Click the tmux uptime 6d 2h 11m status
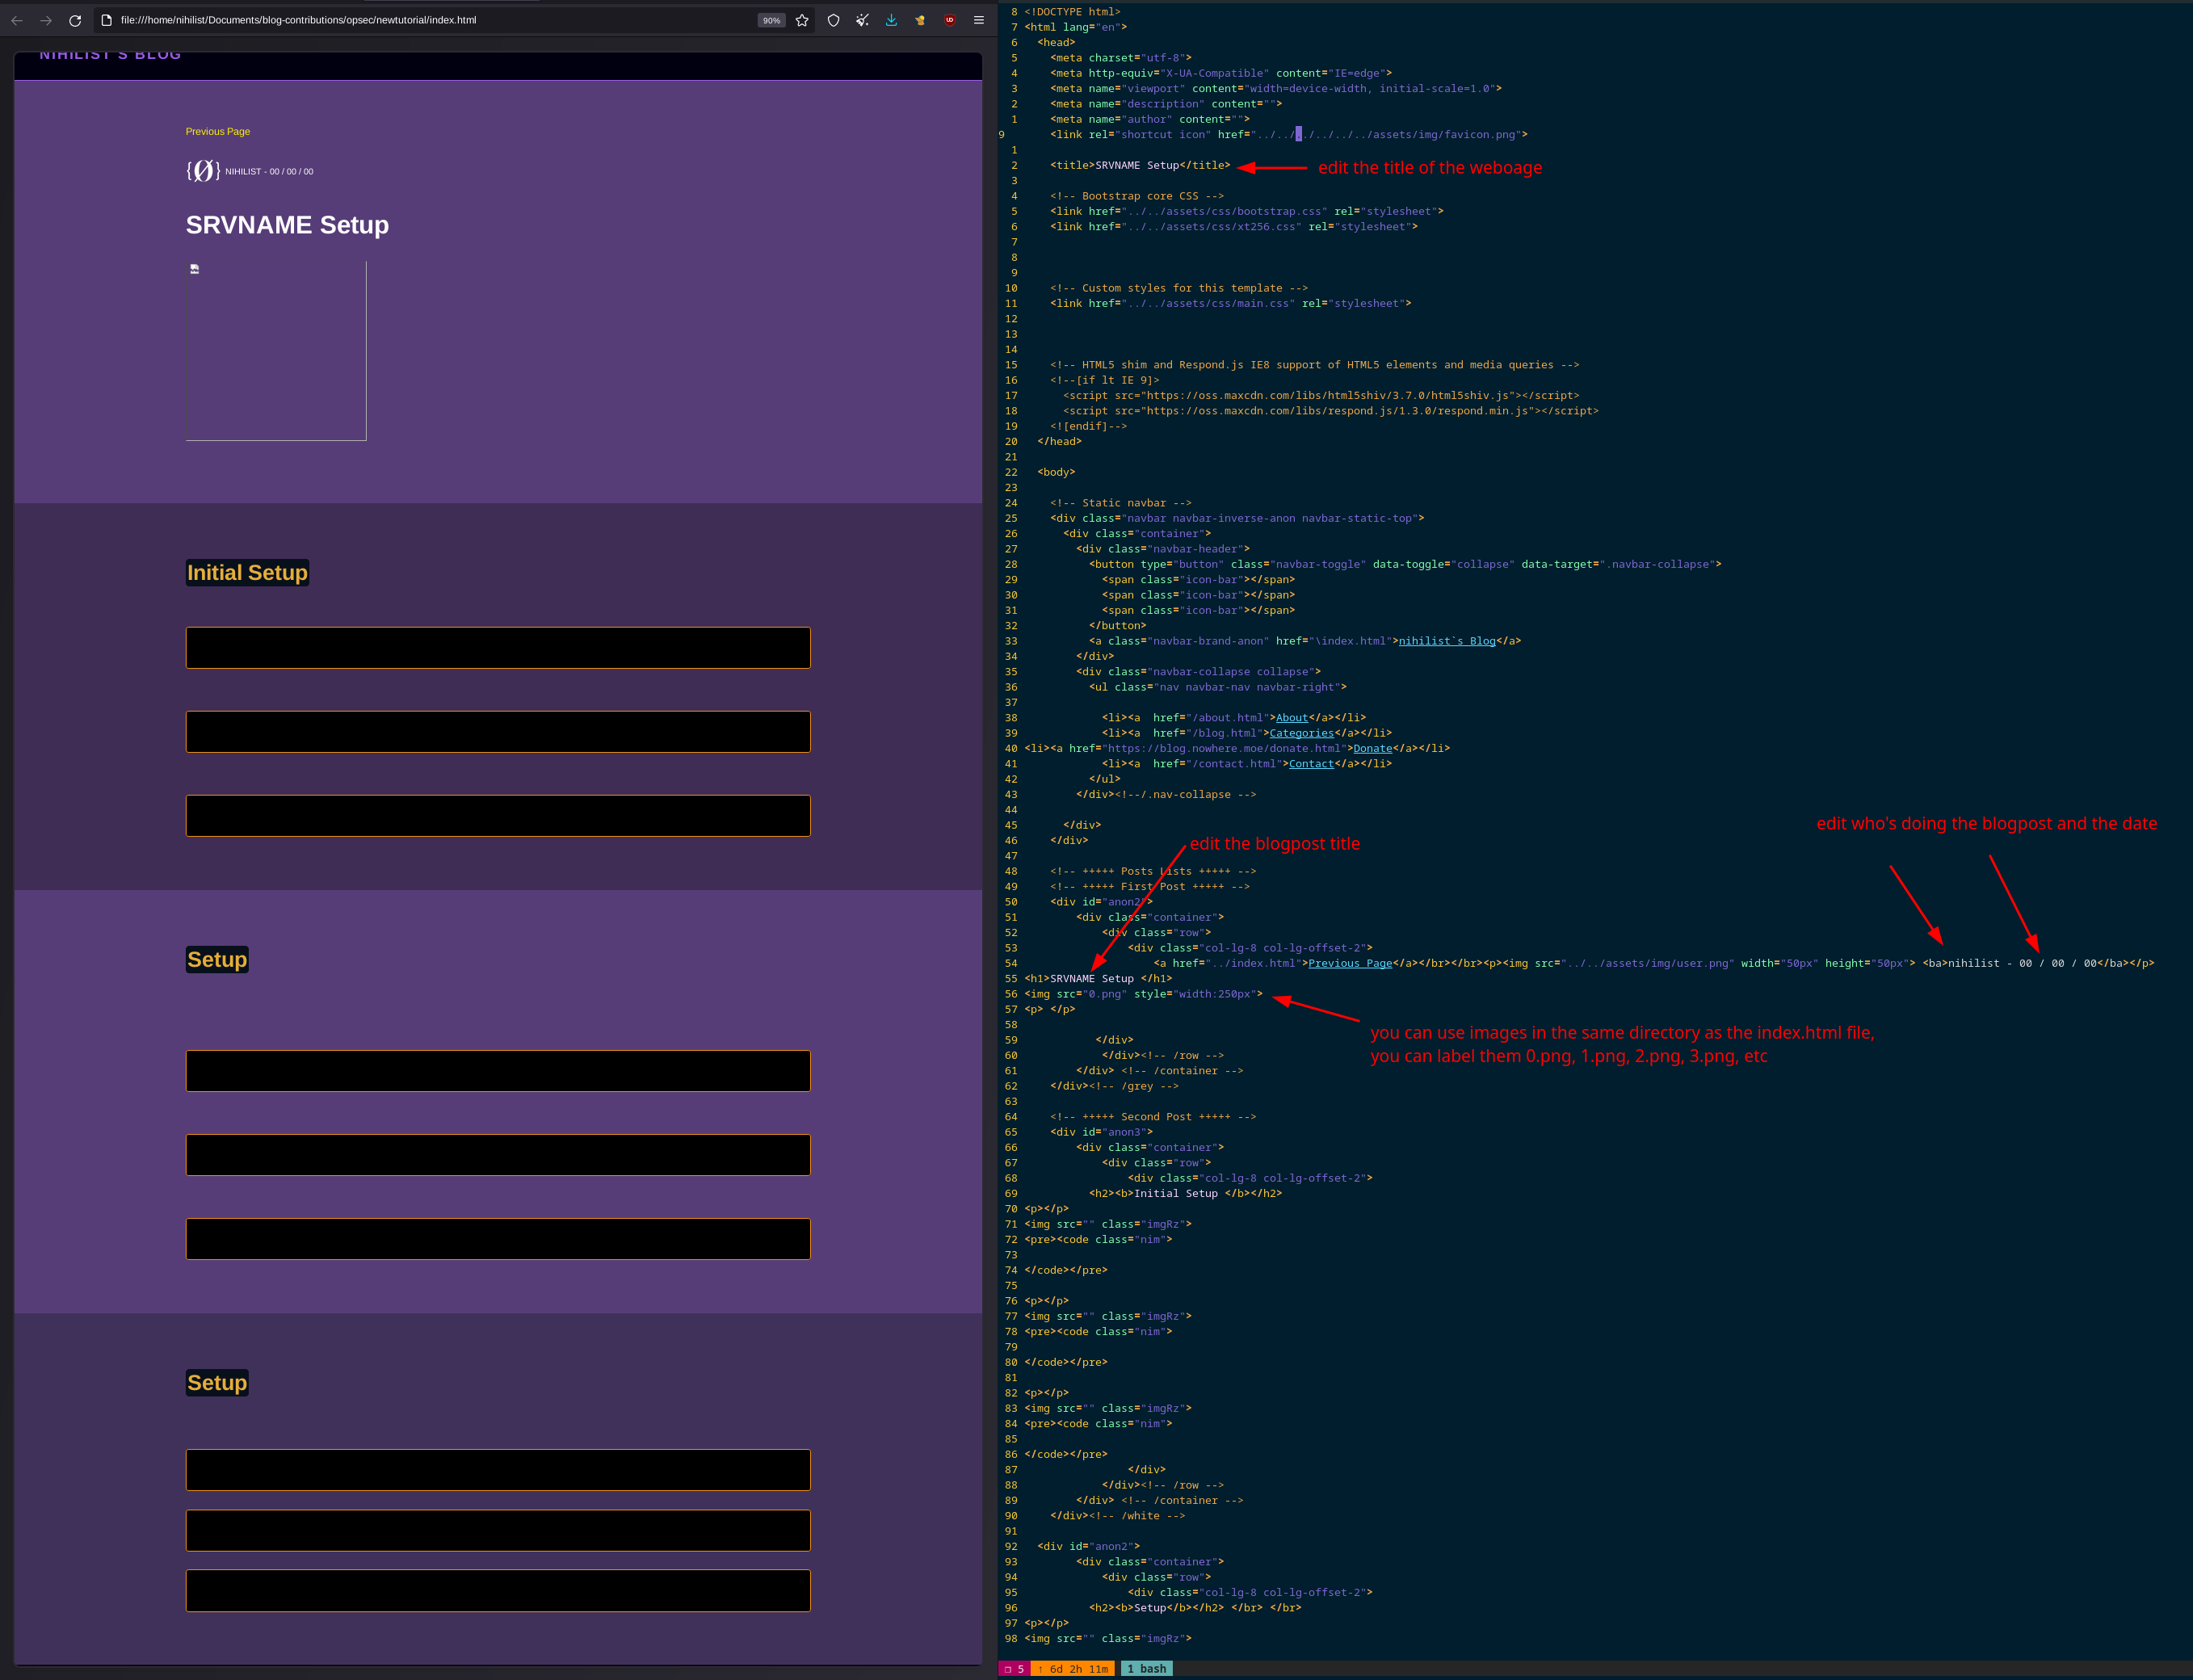Screen dimensions: 2193x1680 pyautogui.click(x=1073, y=1668)
